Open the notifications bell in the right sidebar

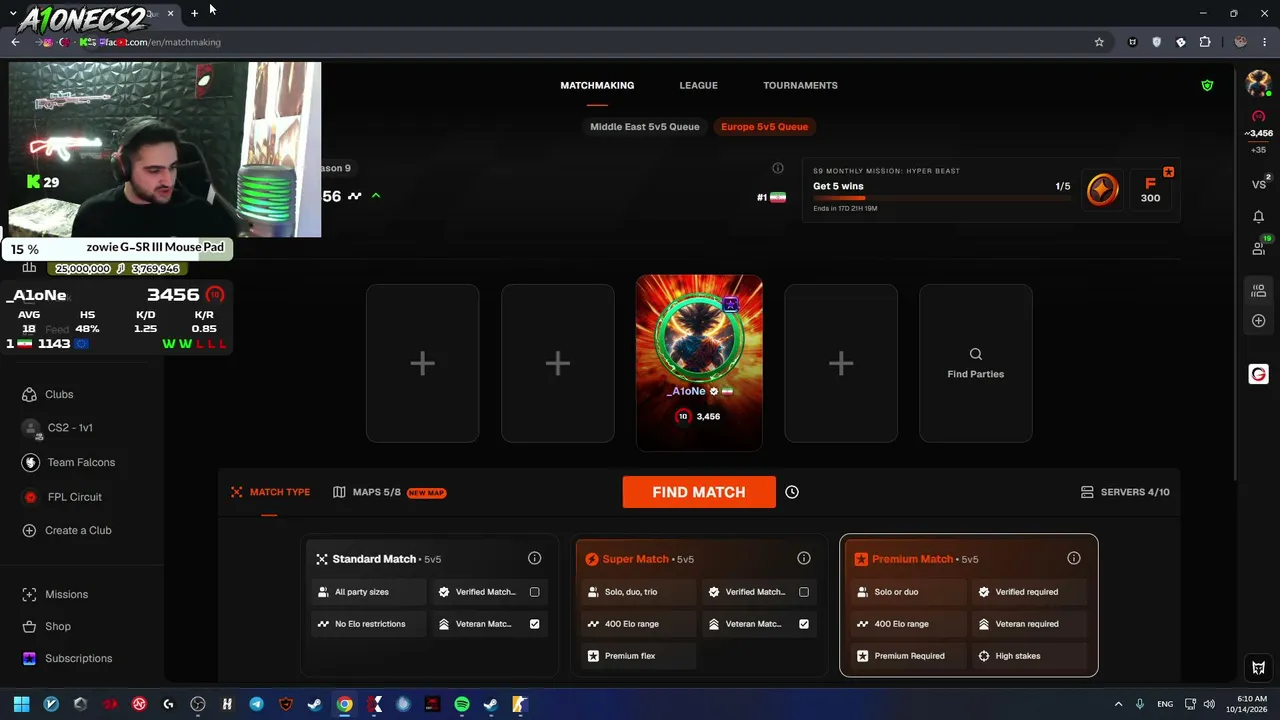pyautogui.click(x=1258, y=216)
